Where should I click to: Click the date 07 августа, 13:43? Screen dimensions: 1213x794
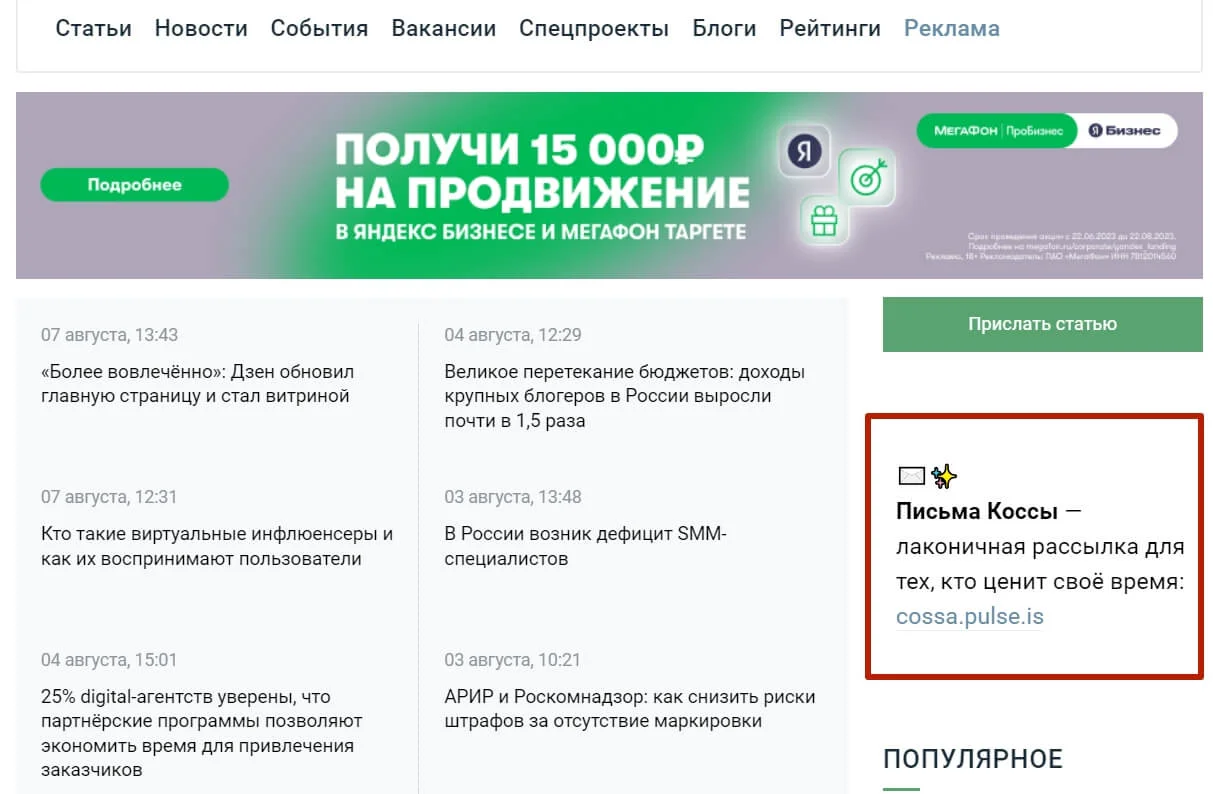tap(109, 335)
